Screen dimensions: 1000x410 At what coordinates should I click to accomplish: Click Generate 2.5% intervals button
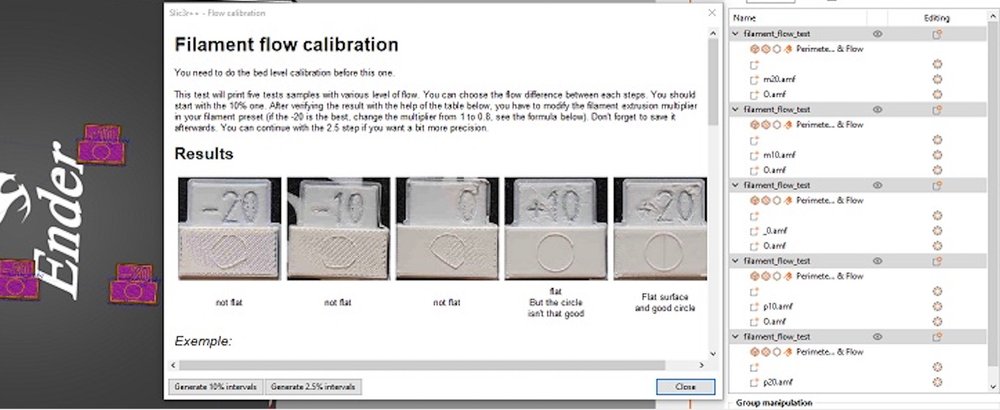(313, 387)
